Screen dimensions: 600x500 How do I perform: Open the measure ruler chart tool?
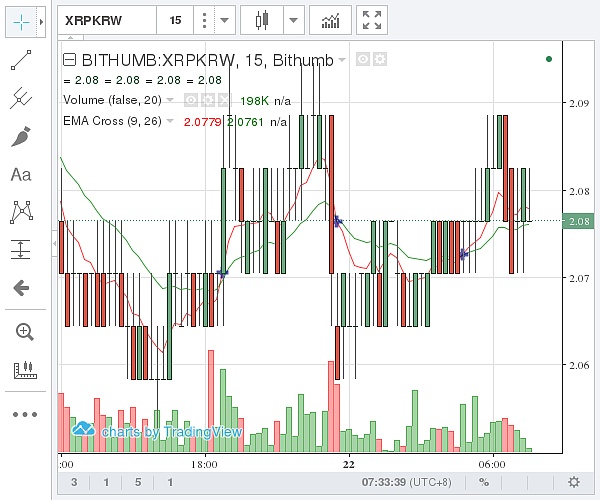click(25, 370)
